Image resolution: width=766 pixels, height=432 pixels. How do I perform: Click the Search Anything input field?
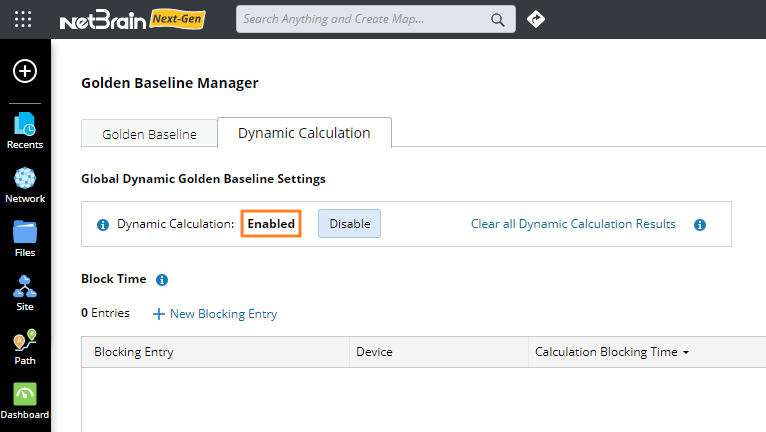[x=364, y=19]
